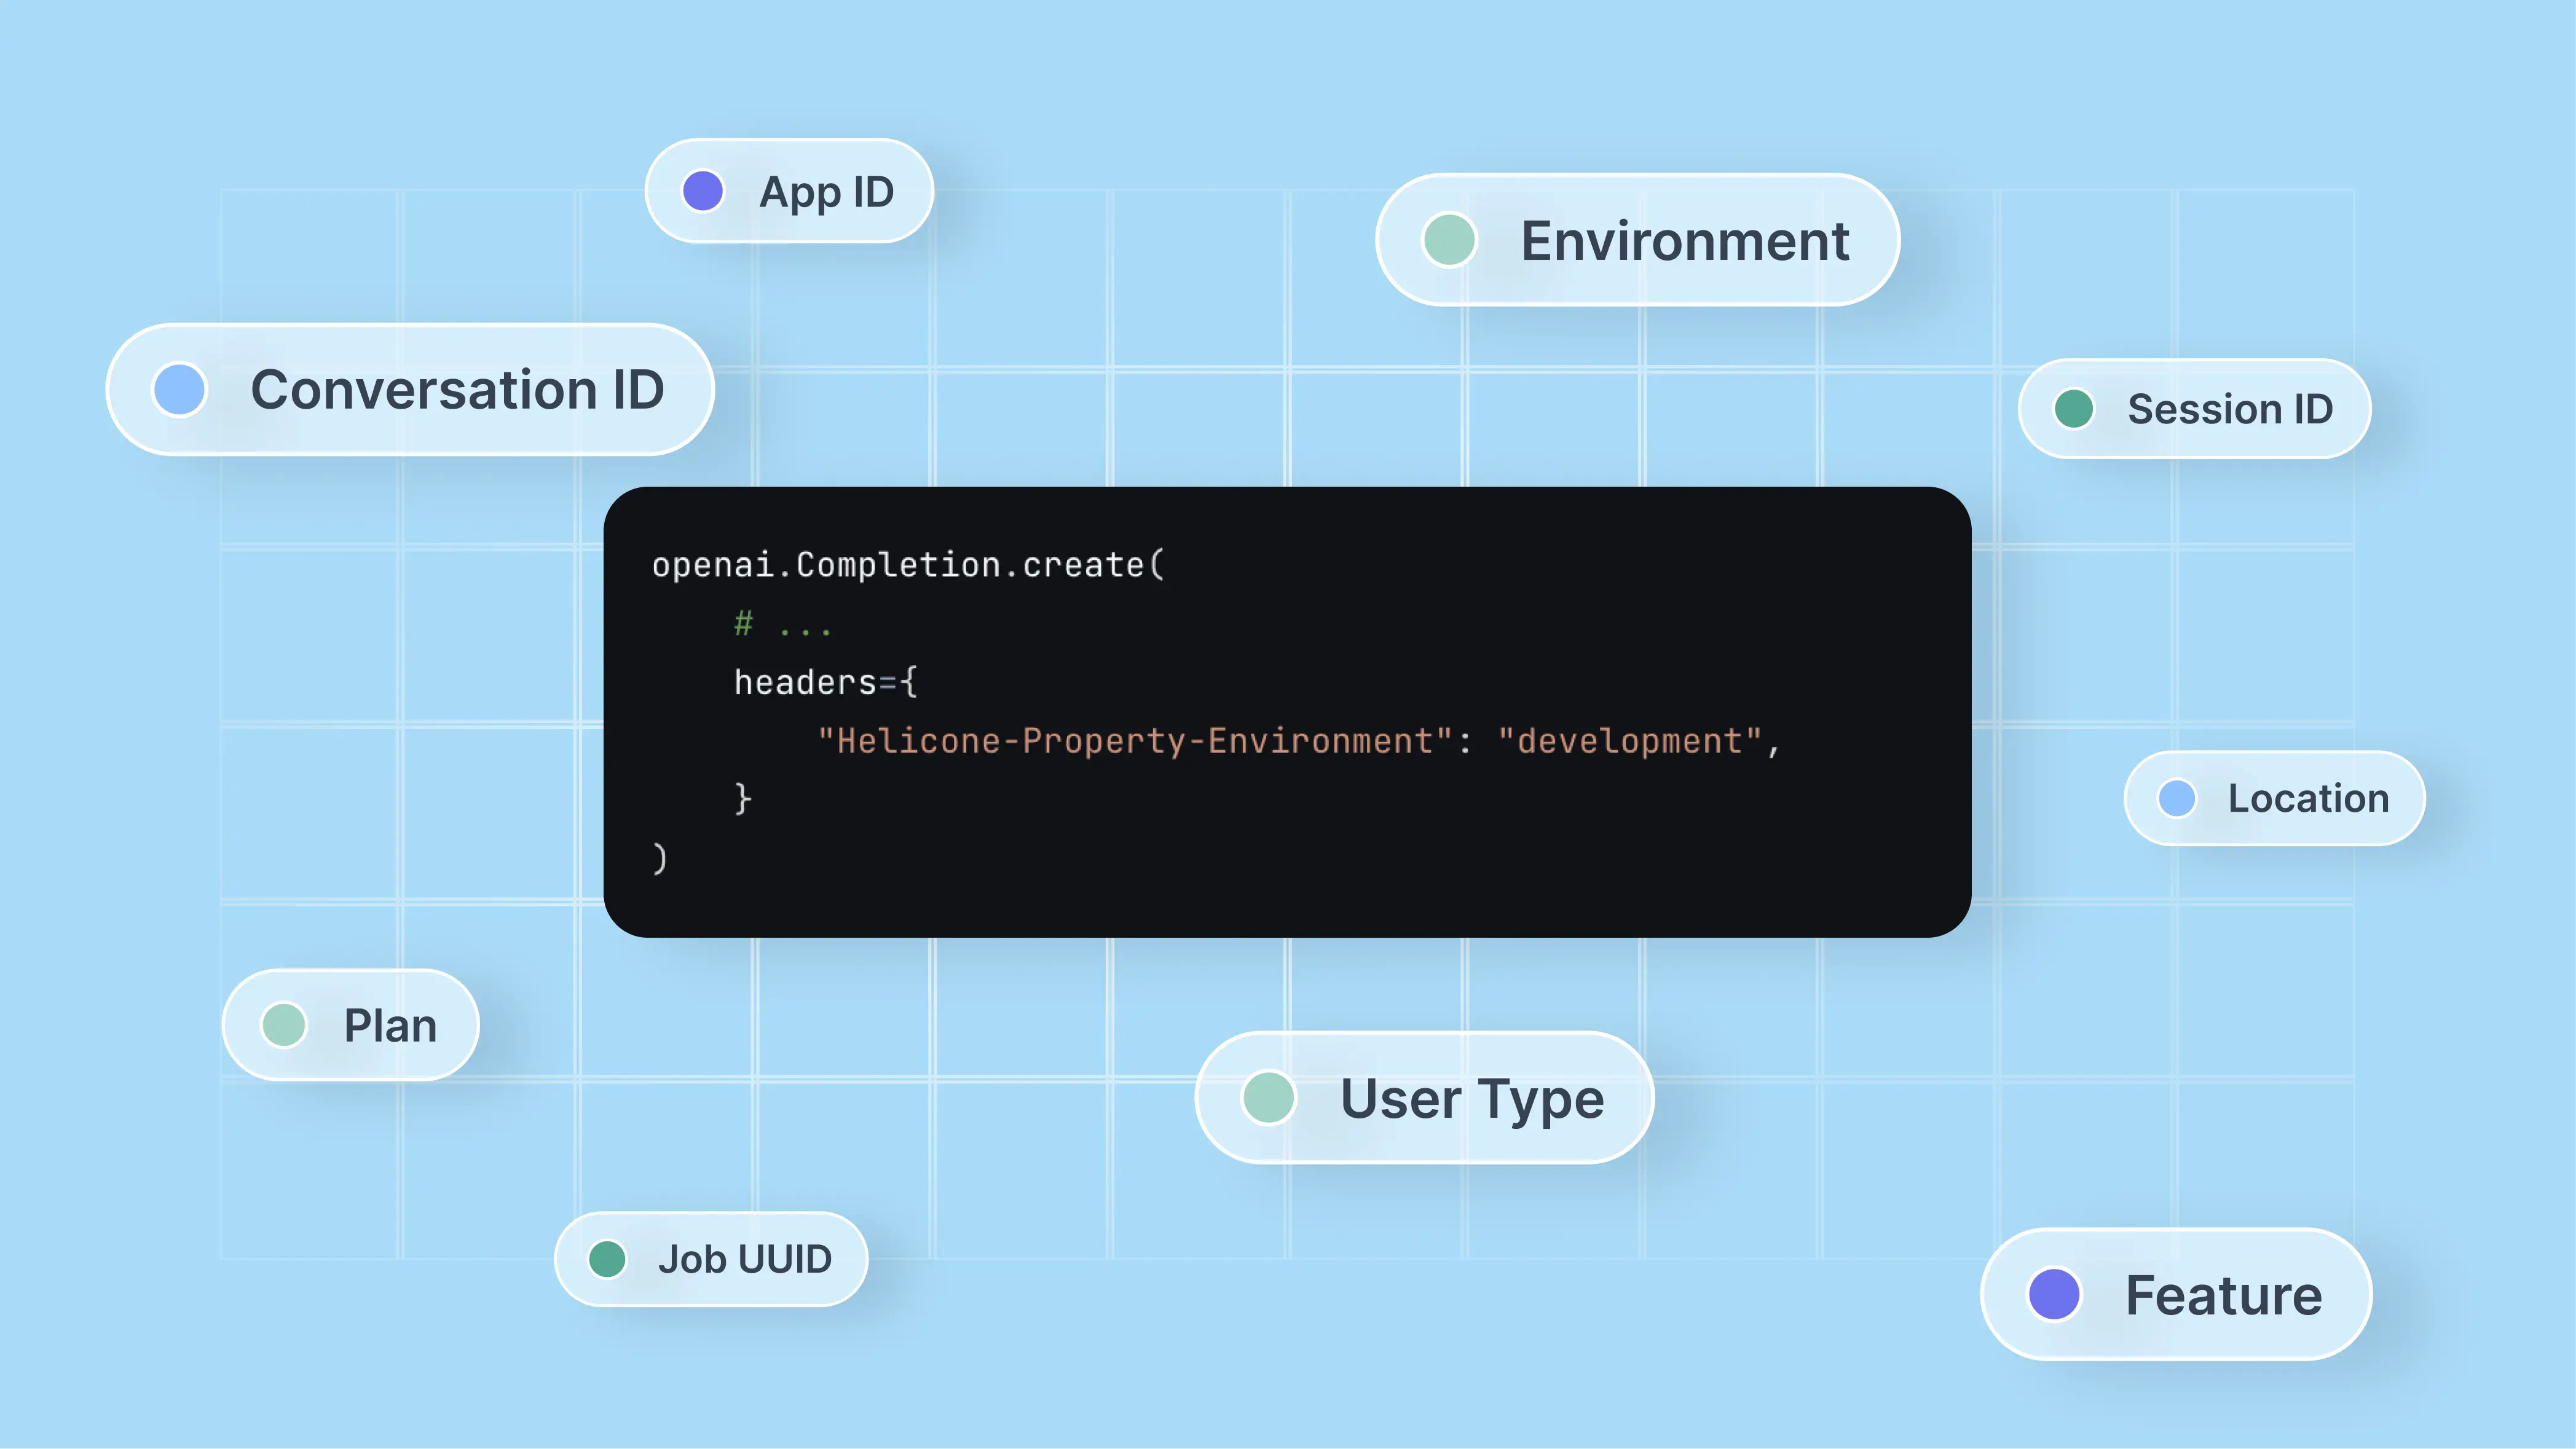Select the App ID property tag
2576x1449 pixels.
[790, 190]
